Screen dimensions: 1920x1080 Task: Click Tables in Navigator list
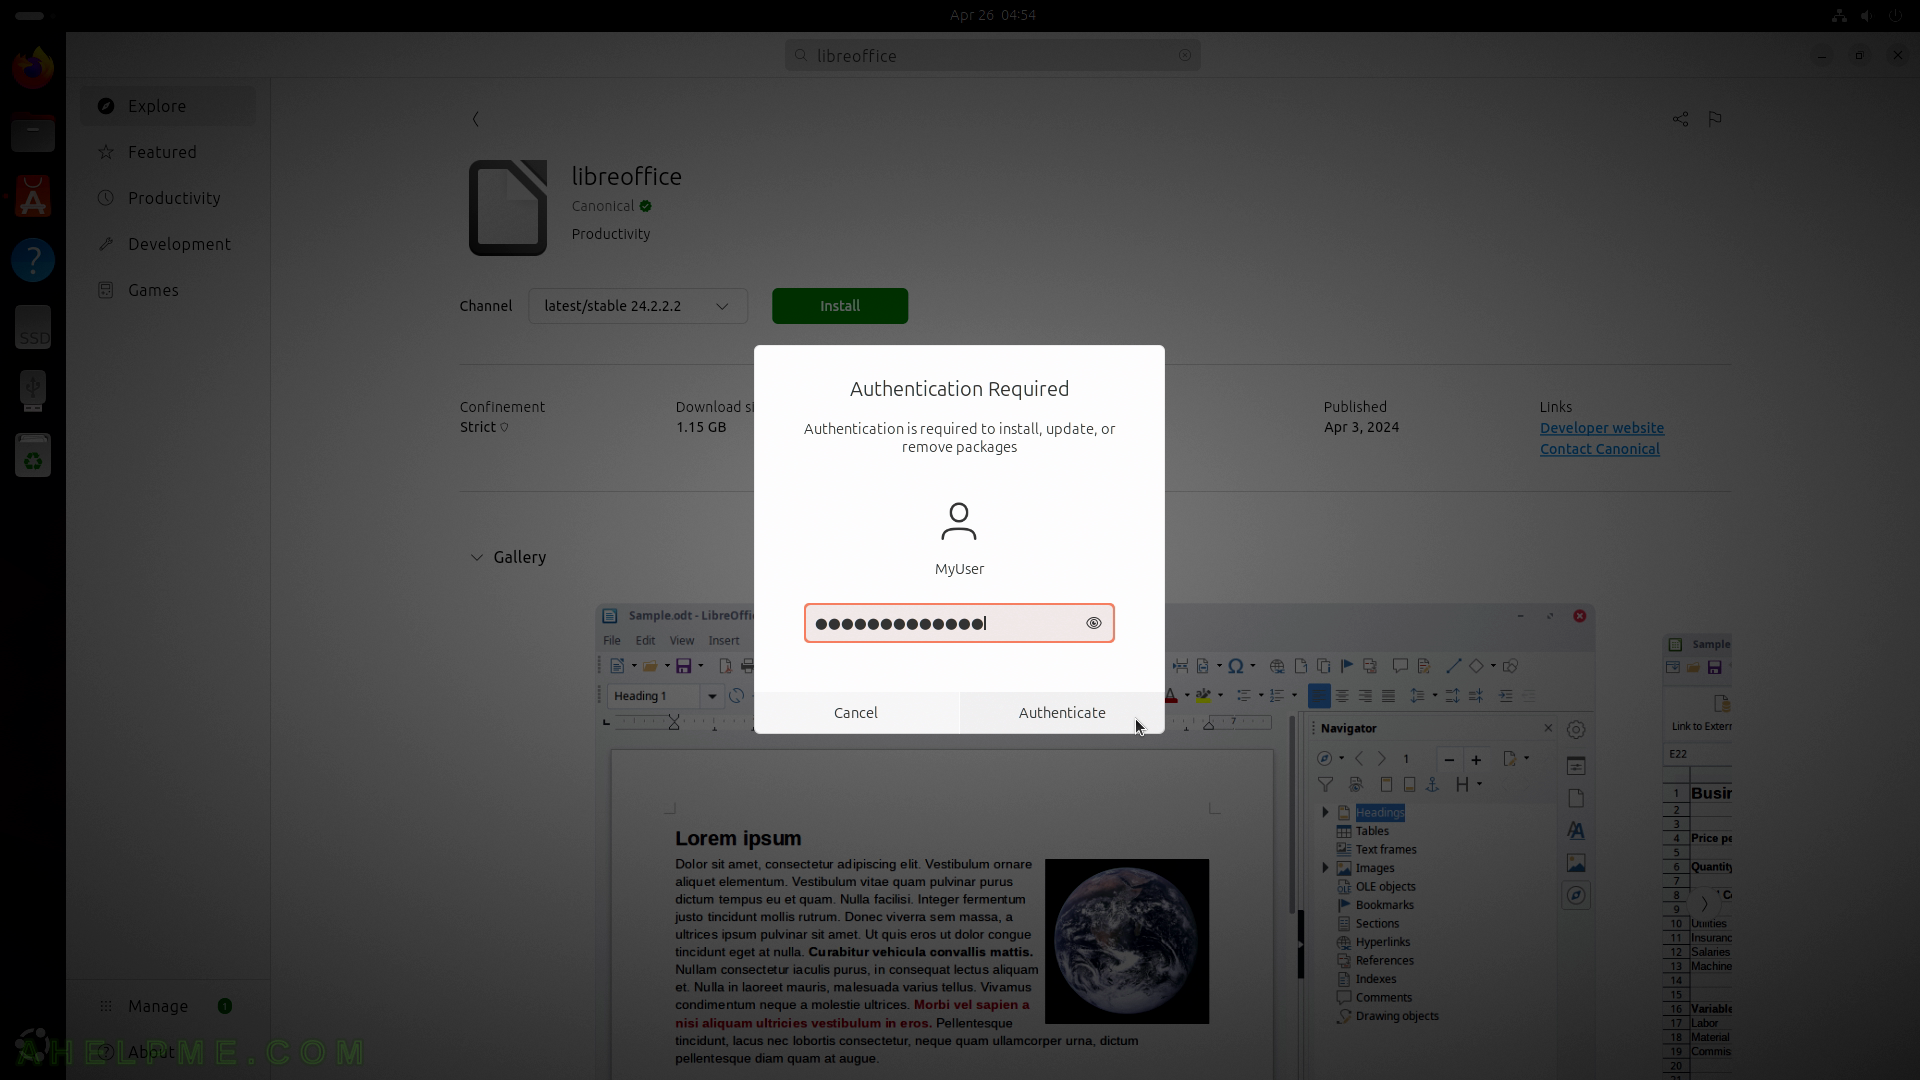tap(1372, 831)
